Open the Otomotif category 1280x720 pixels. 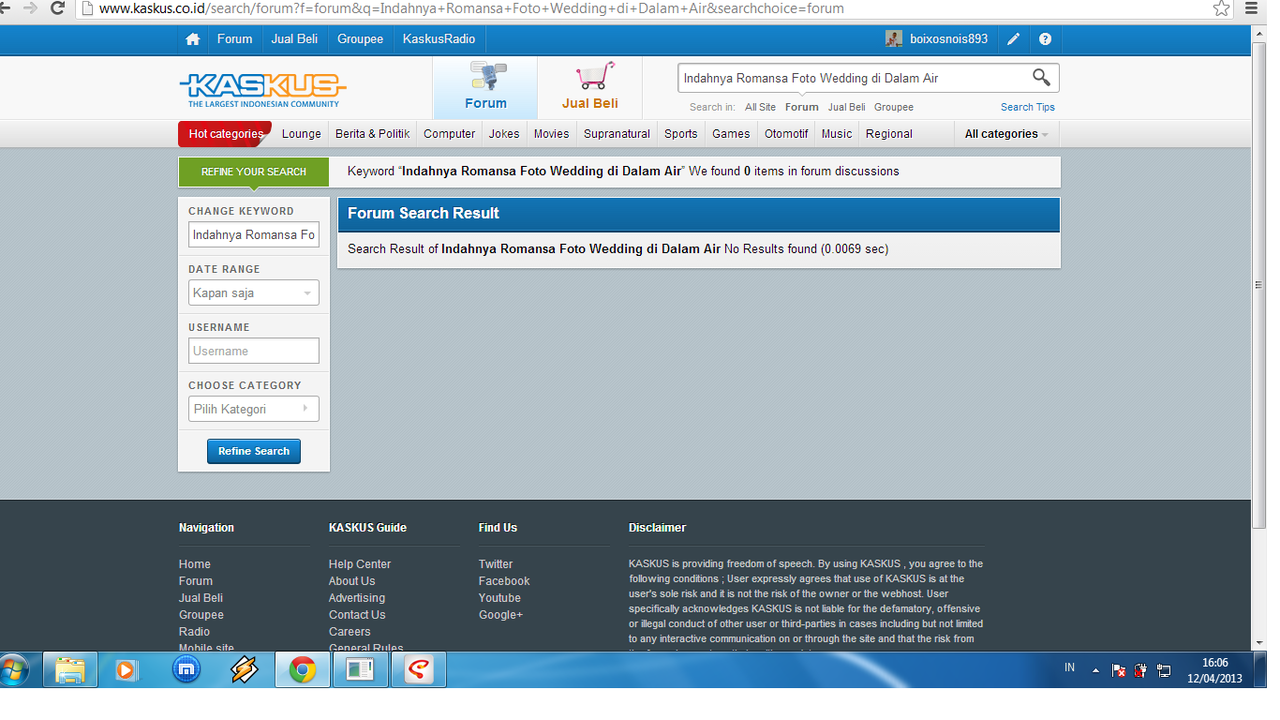[x=786, y=134]
